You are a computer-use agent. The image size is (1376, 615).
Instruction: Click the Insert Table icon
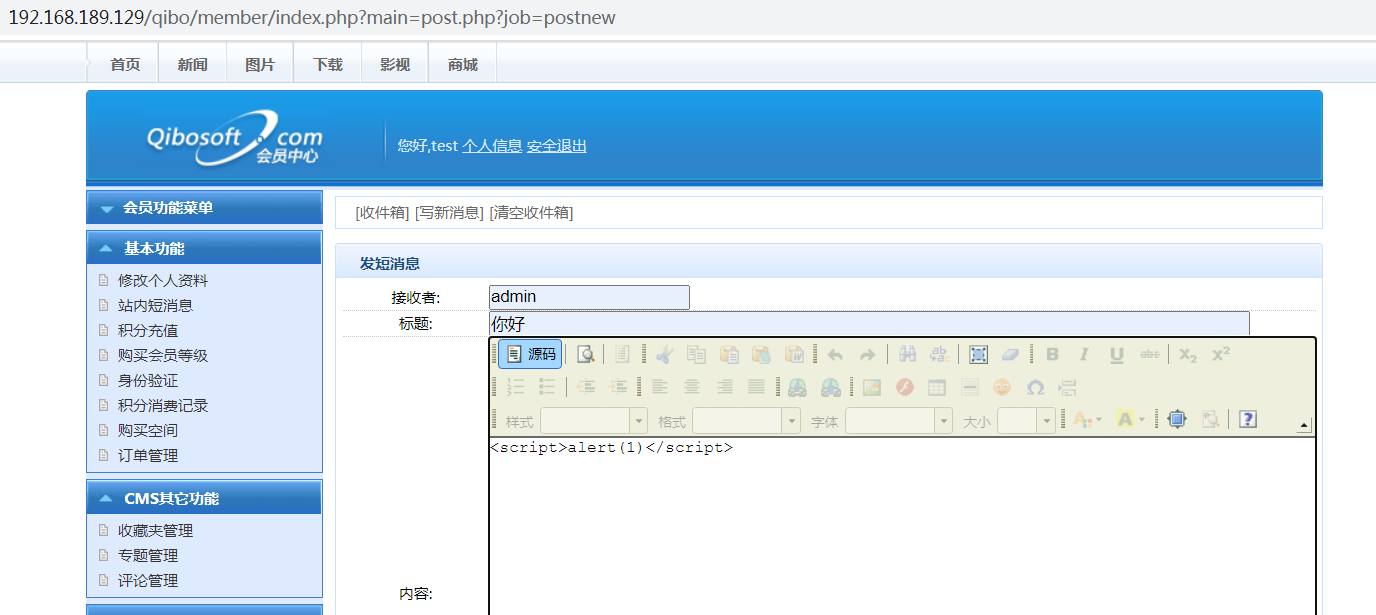(x=937, y=387)
